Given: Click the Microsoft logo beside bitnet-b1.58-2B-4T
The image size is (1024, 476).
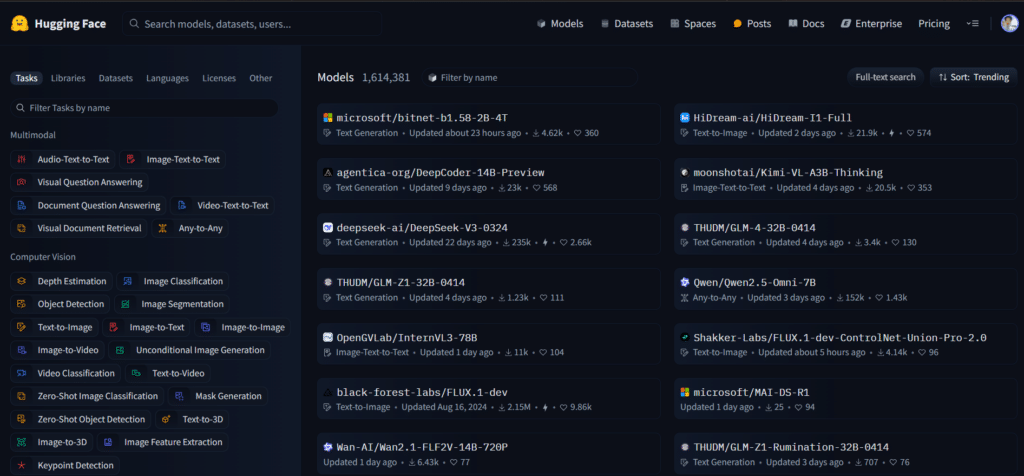Looking at the screenshot, I should (x=327, y=118).
